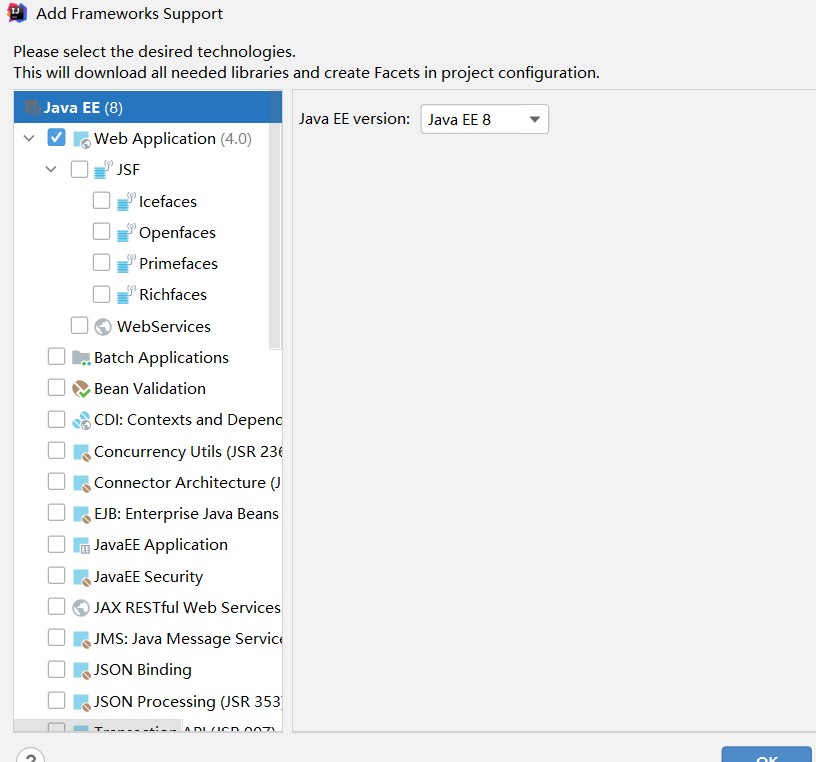816x762 pixels.
Task: Check the JMS Java Message Service checkbox
Action: 56,638
